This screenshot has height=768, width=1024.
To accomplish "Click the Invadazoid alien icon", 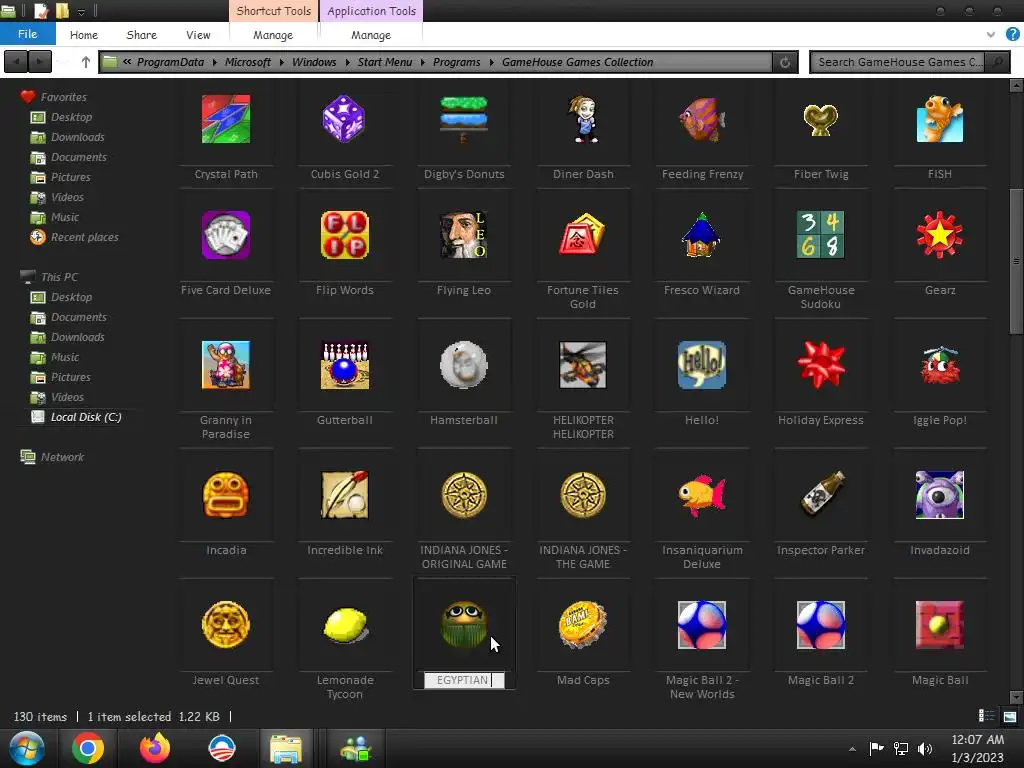I will pos(940,495).
